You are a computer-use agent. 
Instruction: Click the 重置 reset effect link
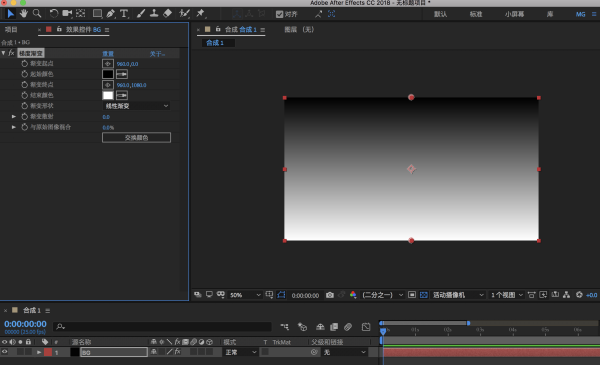pos(108,54)
